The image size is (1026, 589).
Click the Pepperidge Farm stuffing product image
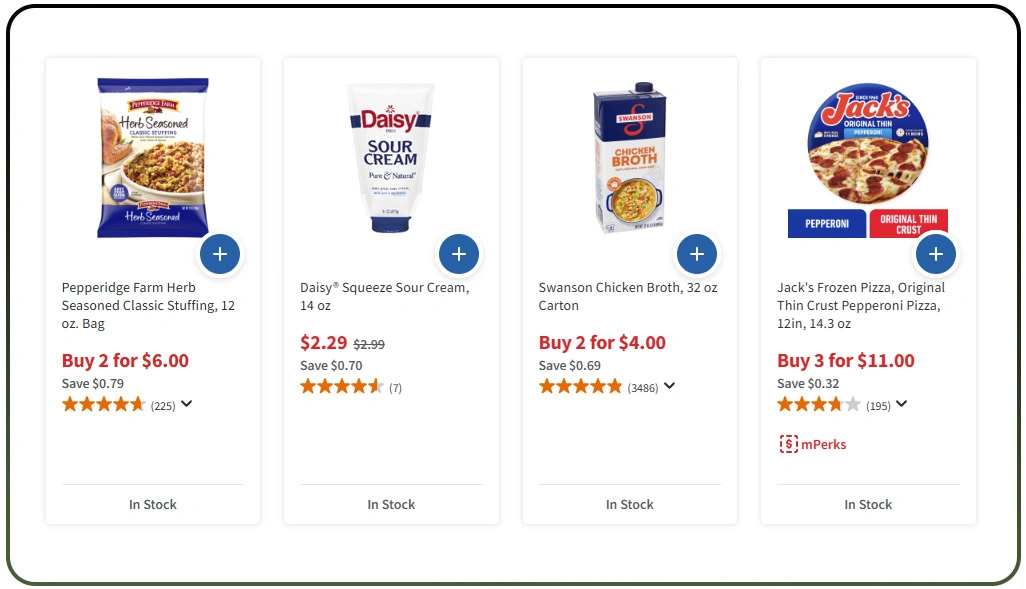(152, 157)
